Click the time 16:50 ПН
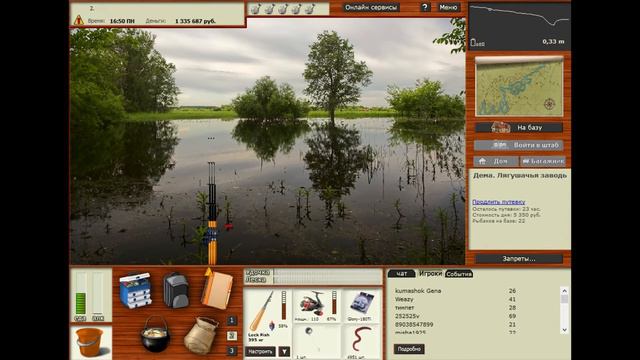The width and height of the screenshot is (640, 360). [x=122, y=21]
